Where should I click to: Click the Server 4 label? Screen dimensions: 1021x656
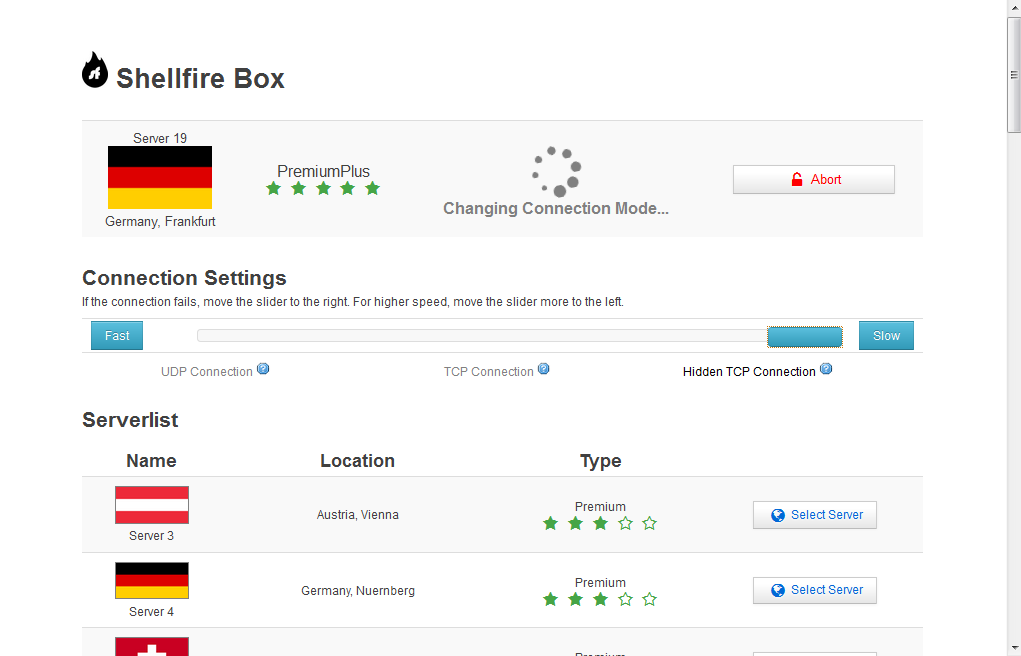pos(151,612)
